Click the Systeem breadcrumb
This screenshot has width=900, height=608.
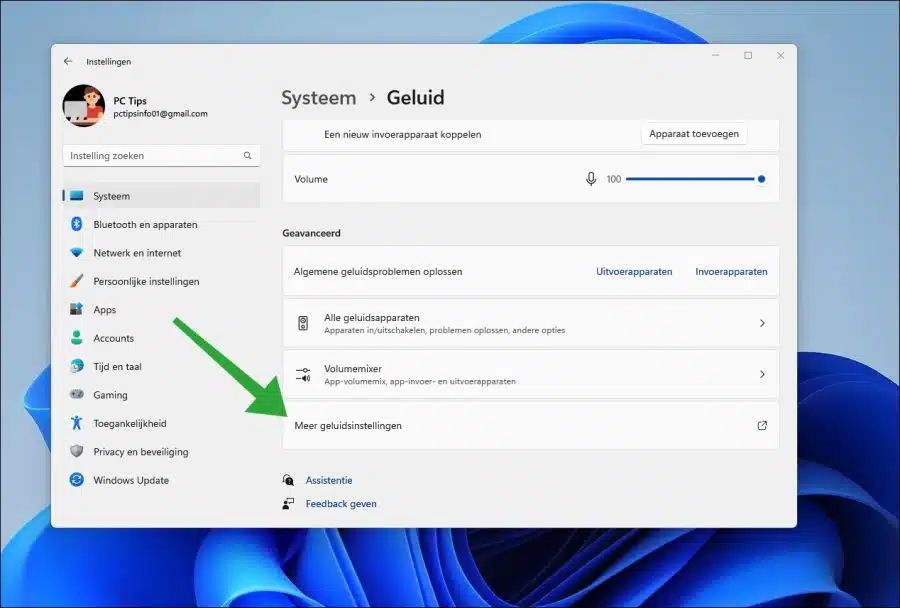[x=319, y=98]
